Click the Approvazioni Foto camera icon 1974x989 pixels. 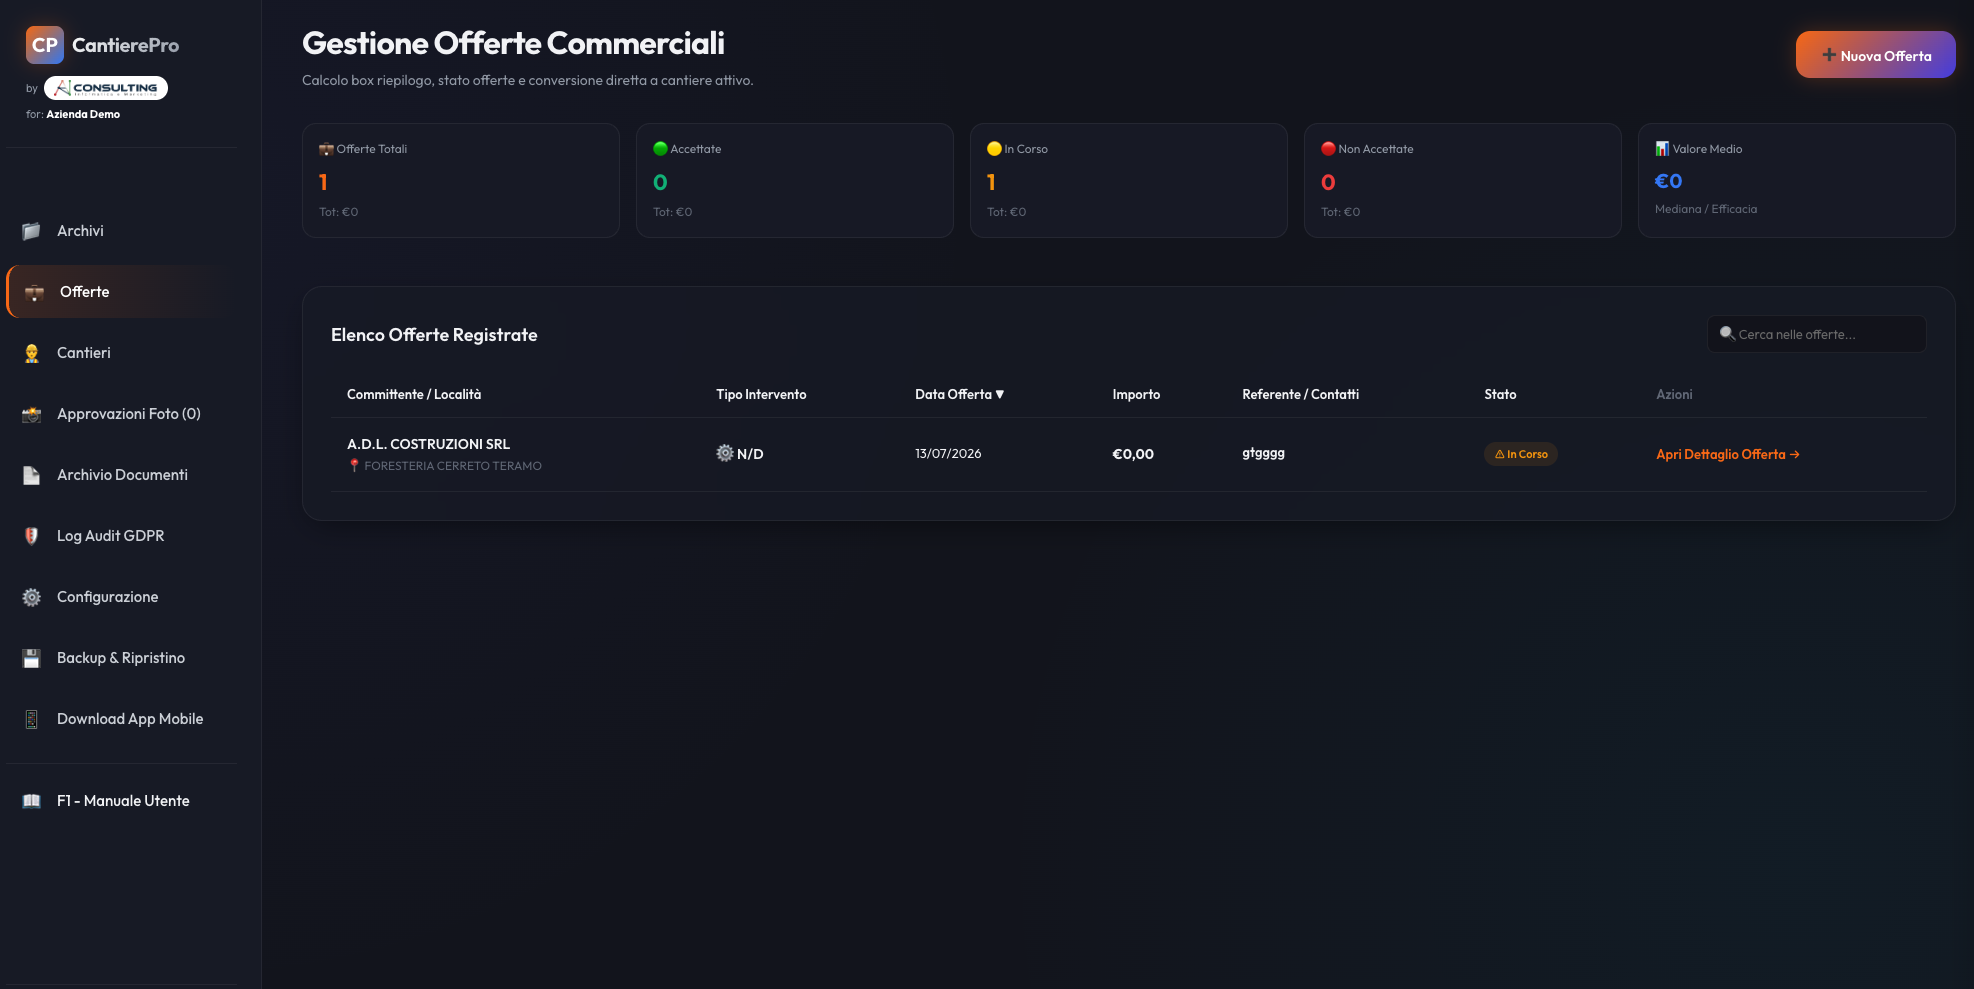click(x=32, y=414)
